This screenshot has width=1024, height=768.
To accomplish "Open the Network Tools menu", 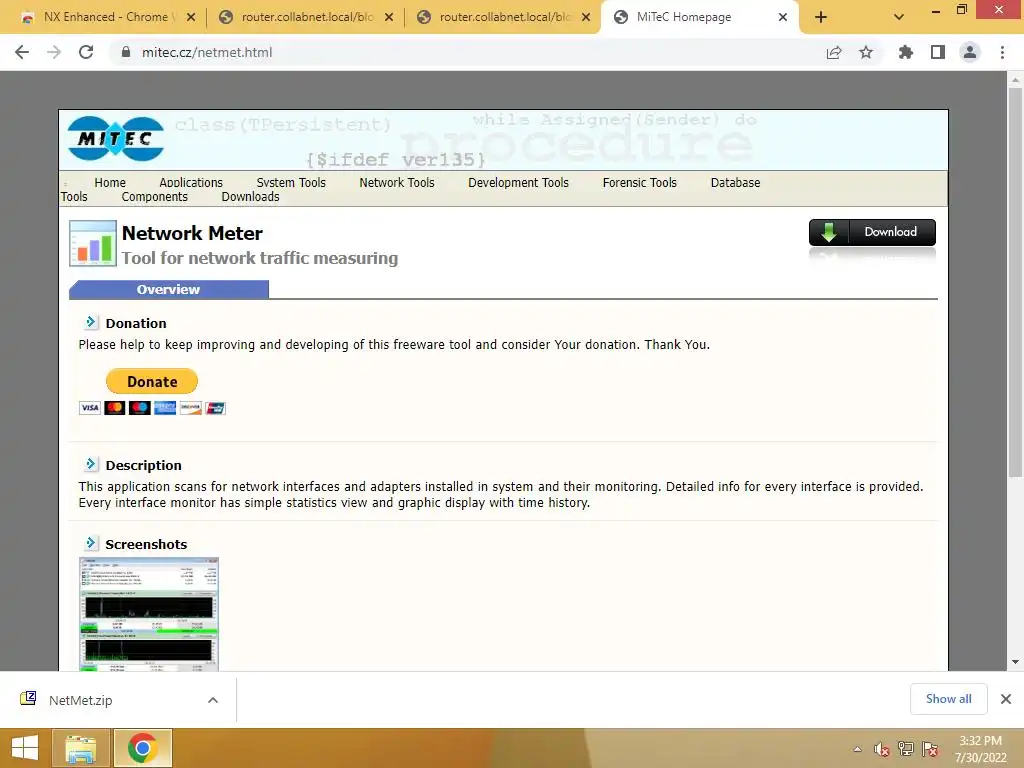I will (x=396, y=183).
